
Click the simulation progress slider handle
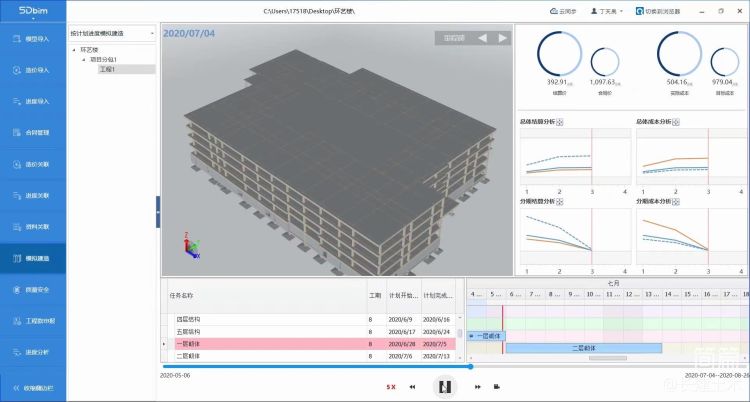tap(470, 367)
